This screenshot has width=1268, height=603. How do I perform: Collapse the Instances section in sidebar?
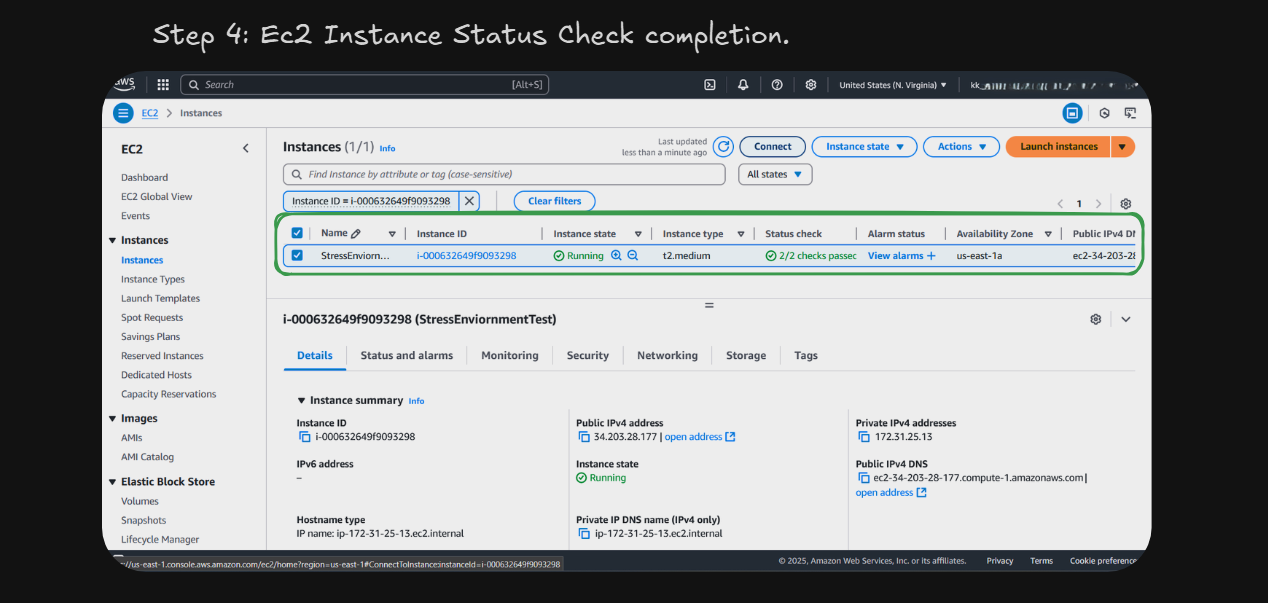[112, 240]
